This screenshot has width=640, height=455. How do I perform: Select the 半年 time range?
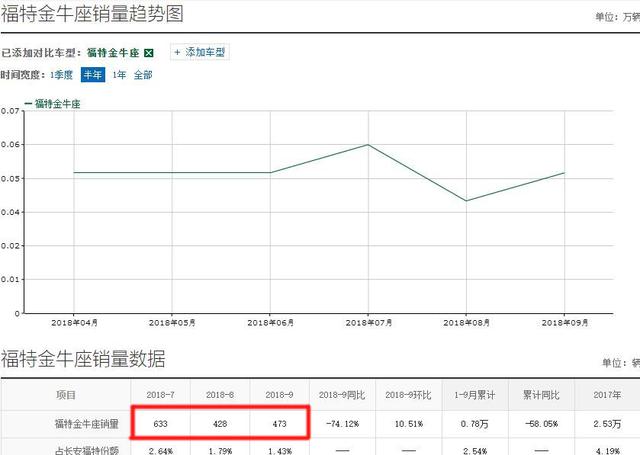(93, 75)
